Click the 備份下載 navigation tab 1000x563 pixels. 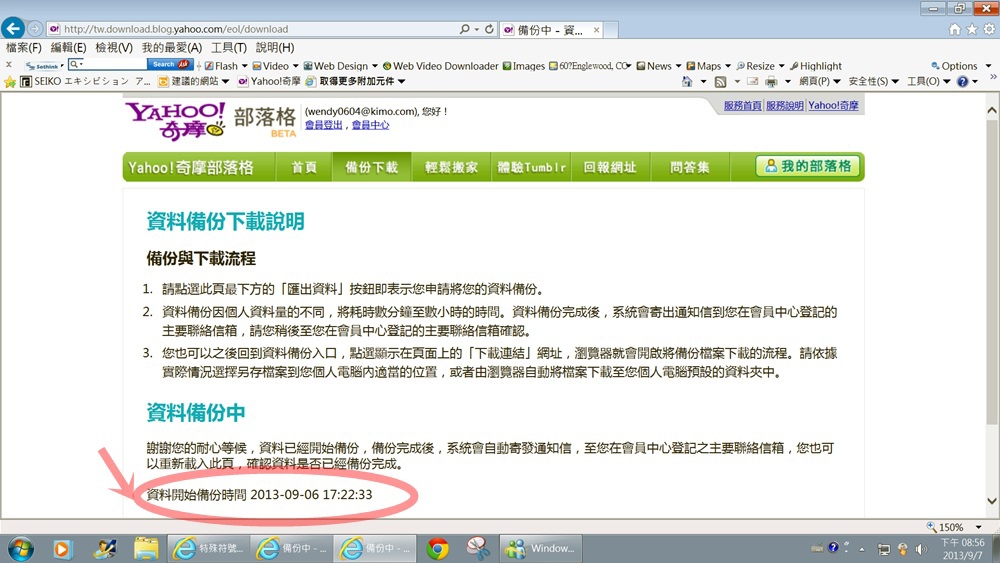point(371,167)
